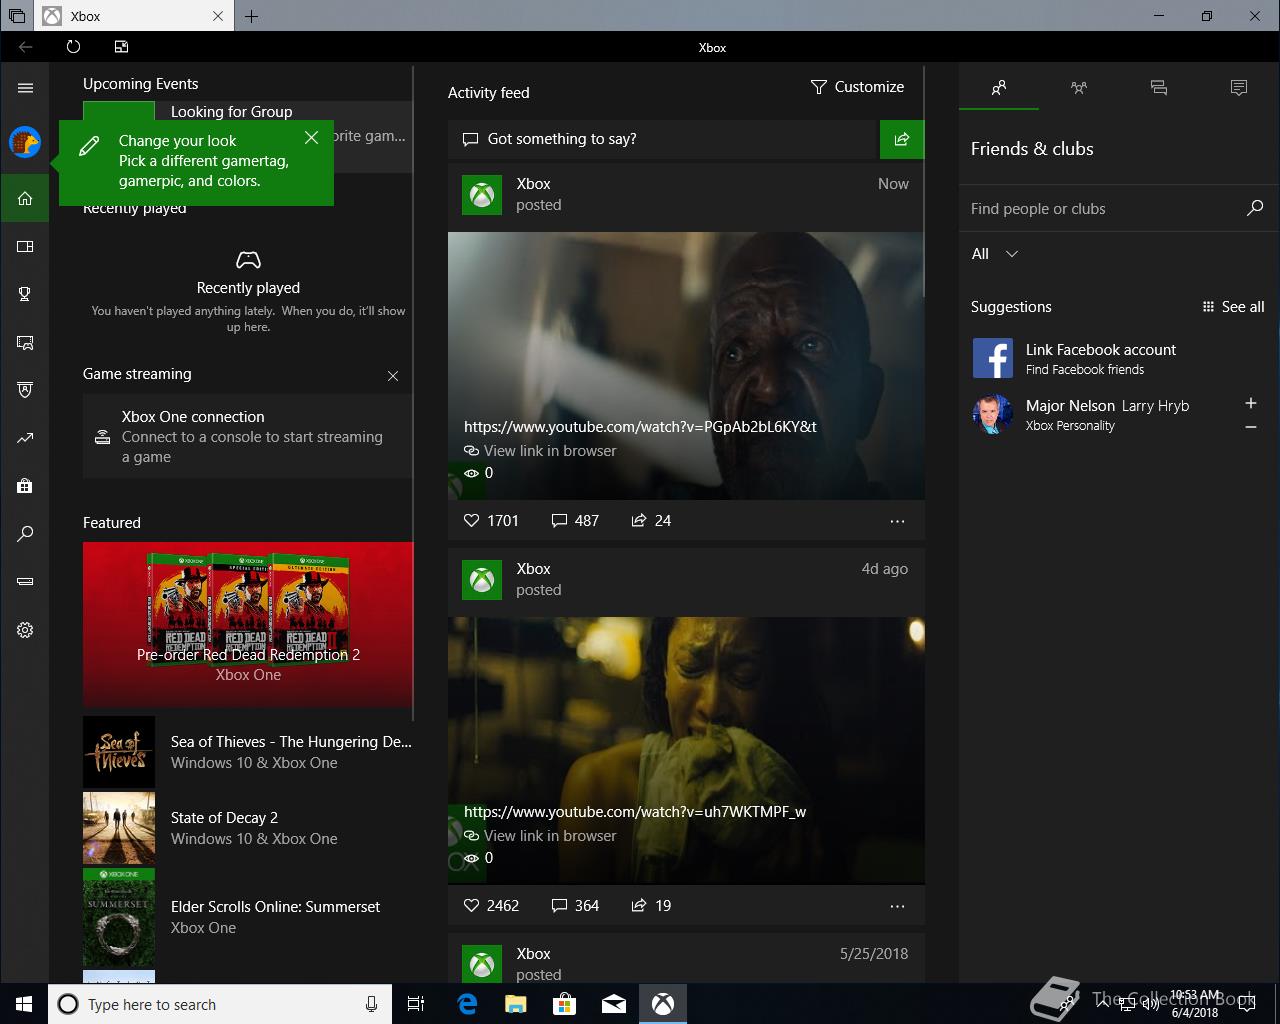
Task: Open Mail app from taskbar
Action: click(x=614, y=1004)
